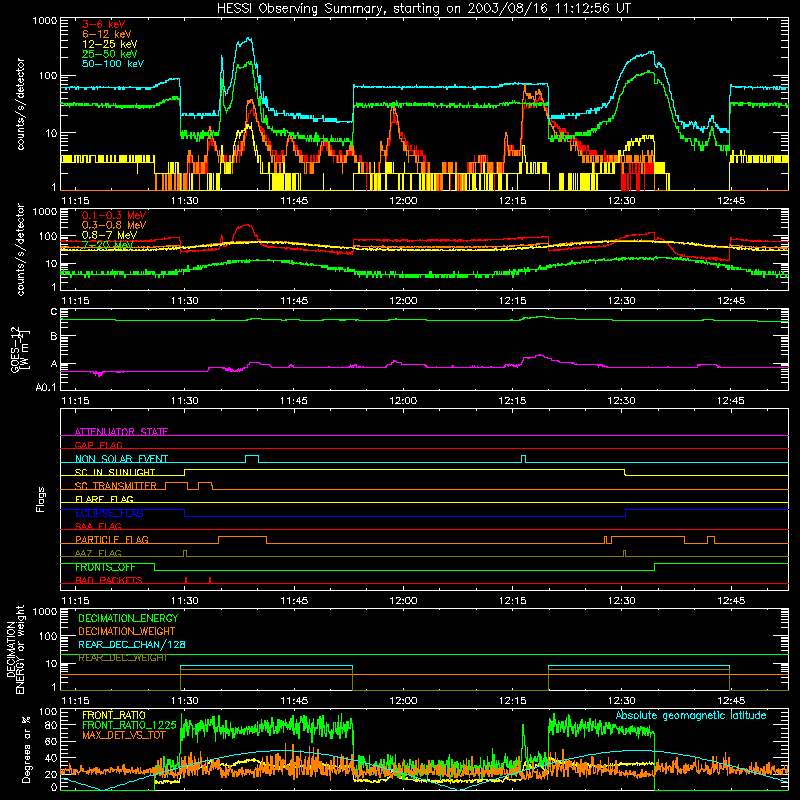This screenshot has height=800, width=800.
Task: Pick the 50-100 keV legend label
Action: 113,64
